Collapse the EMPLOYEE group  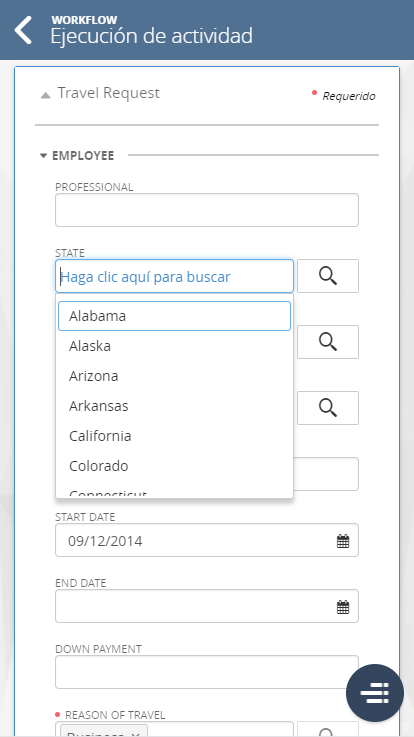44,156
